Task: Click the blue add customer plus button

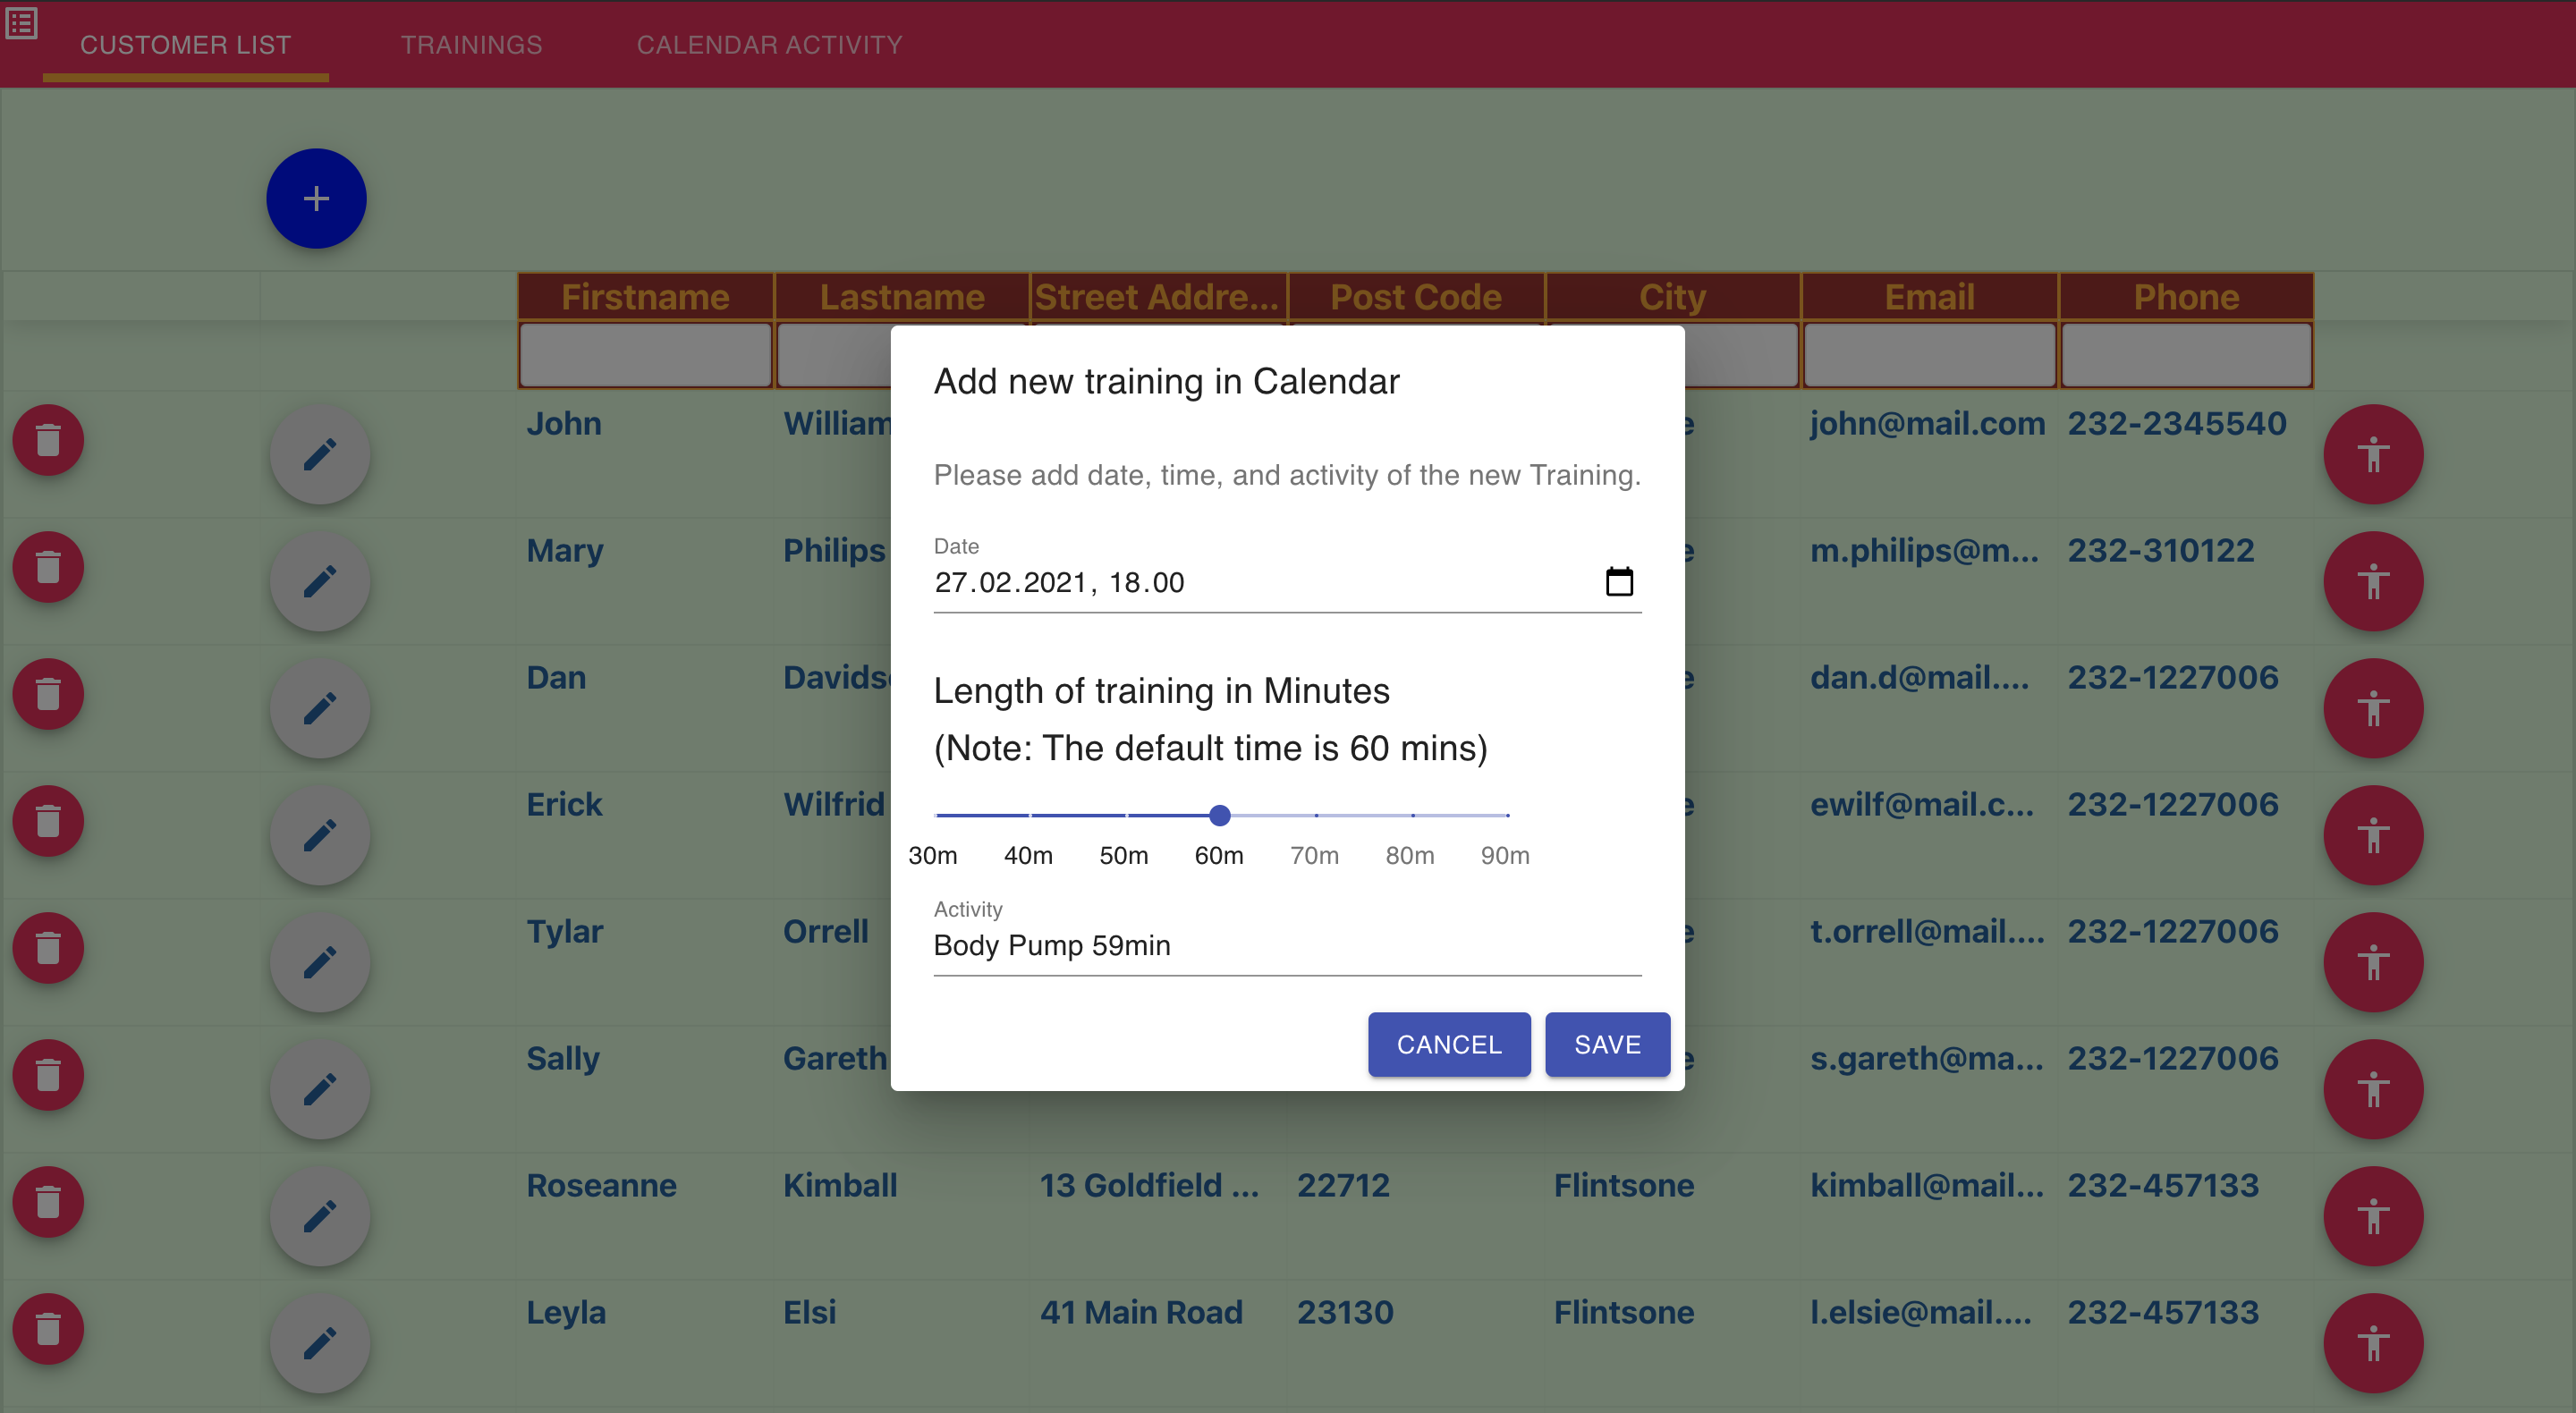Action: 316,198
